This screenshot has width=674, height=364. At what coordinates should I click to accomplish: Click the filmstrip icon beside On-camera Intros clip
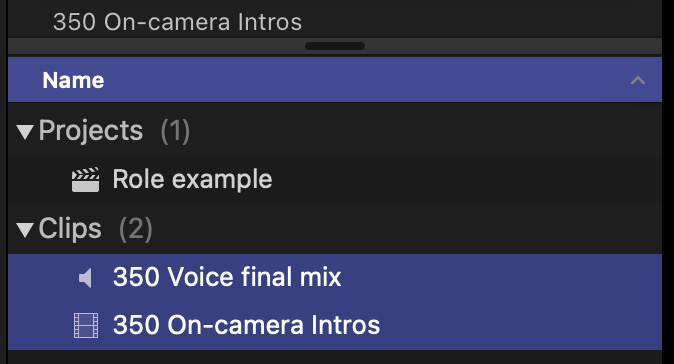pos(86,325)
